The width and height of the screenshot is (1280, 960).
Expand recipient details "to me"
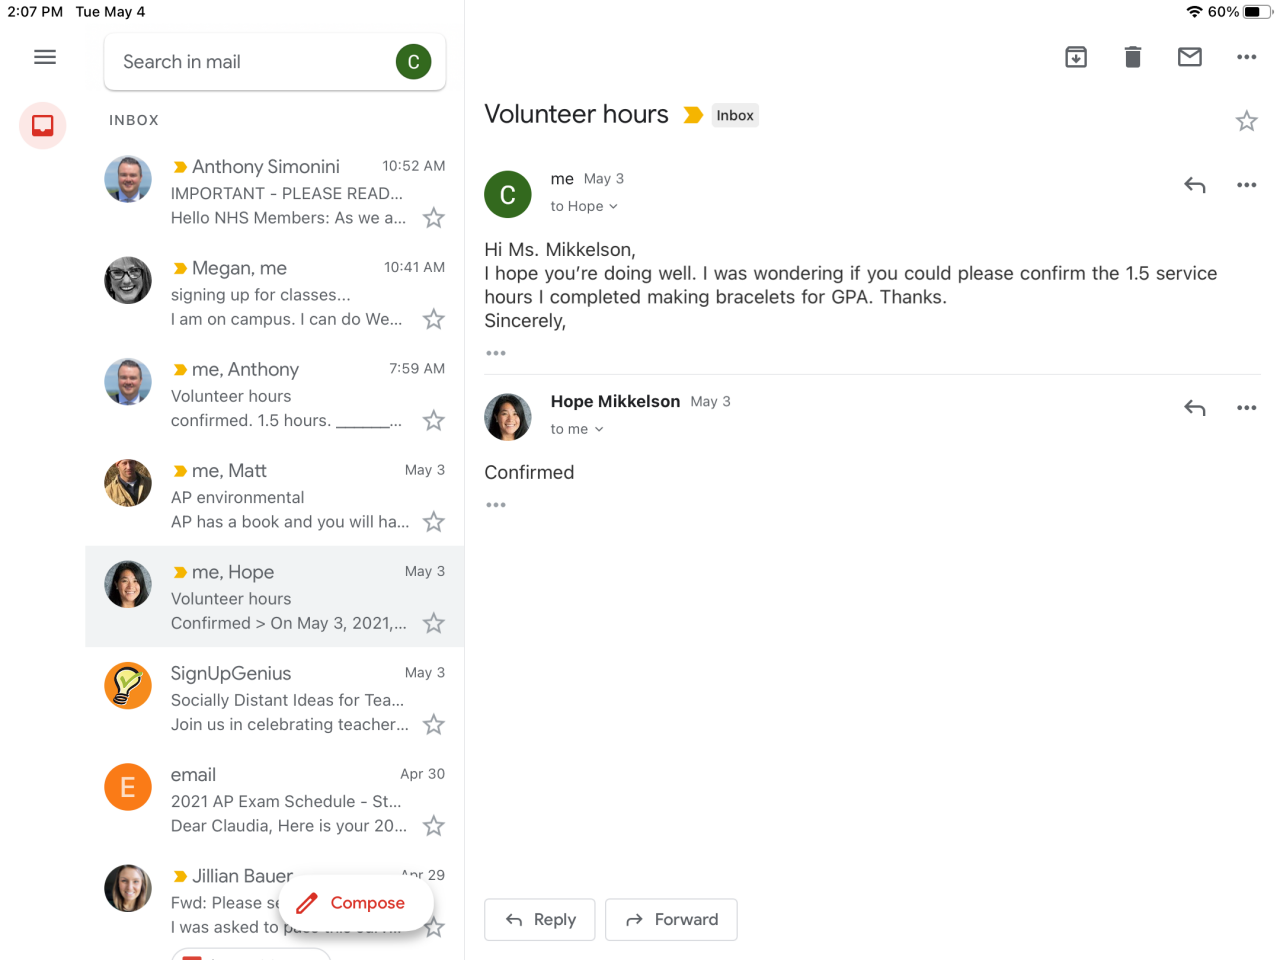pyautogui.click(x=577, y=429)
